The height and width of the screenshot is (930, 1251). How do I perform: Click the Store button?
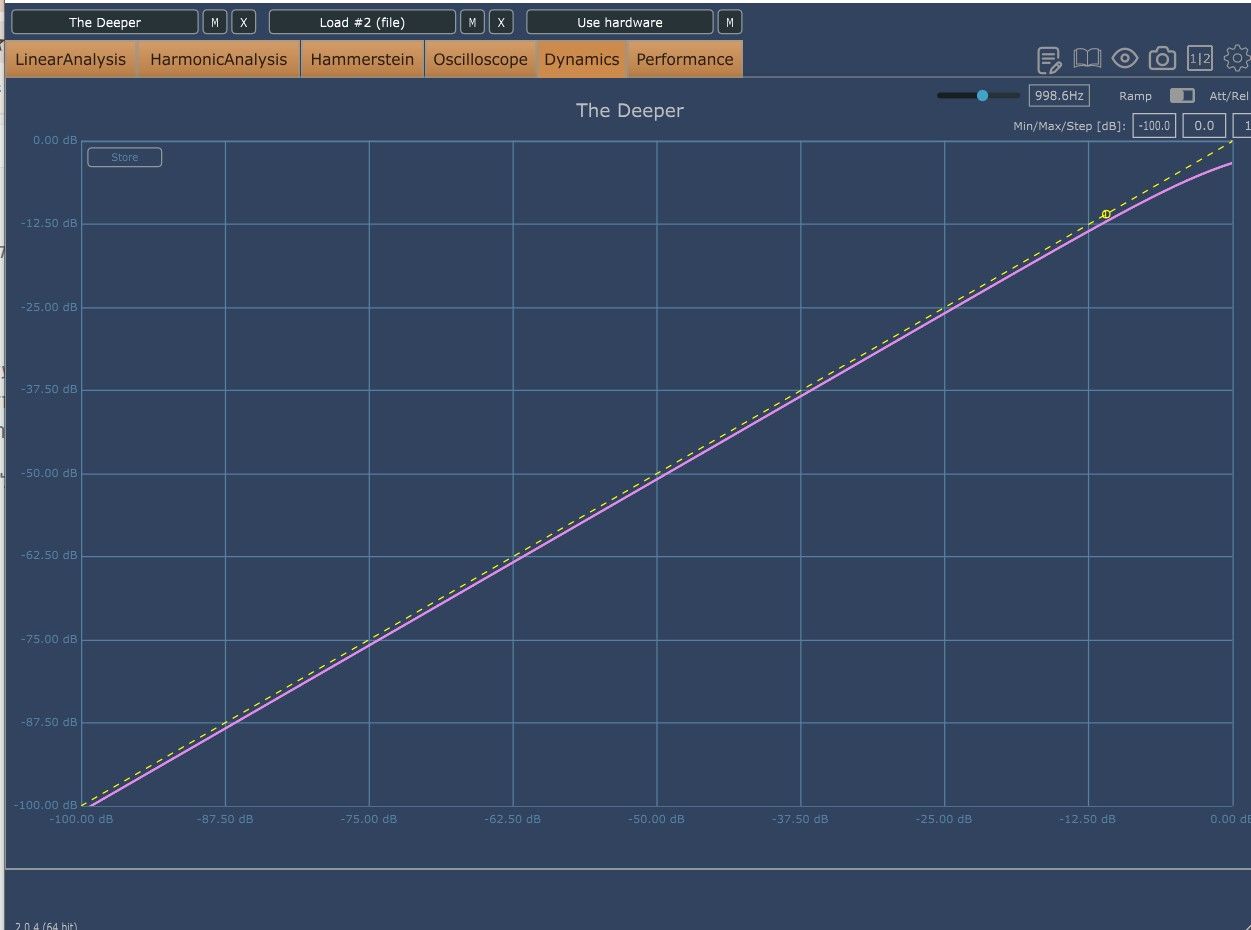(125, 157)
